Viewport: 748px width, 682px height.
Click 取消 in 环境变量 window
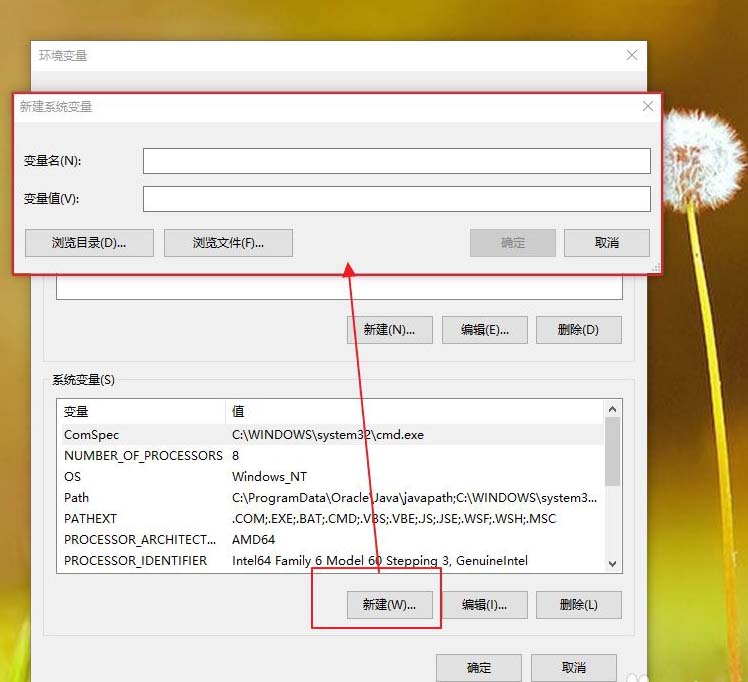[573, 668]
